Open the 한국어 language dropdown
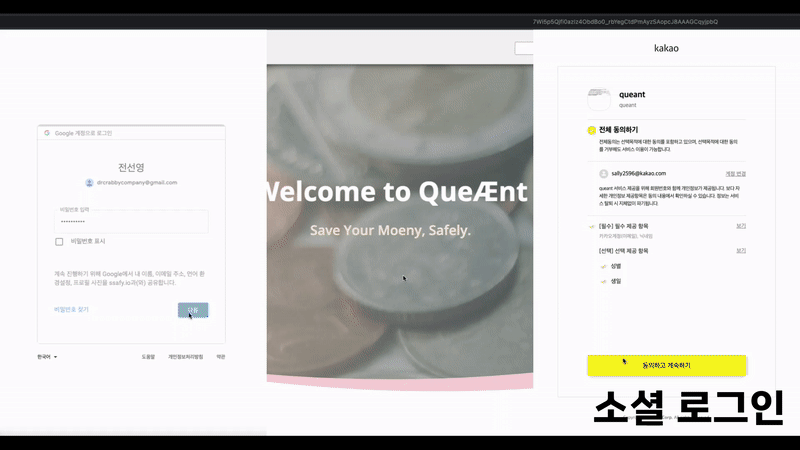800x450 pixels. (x=47, y=357)
